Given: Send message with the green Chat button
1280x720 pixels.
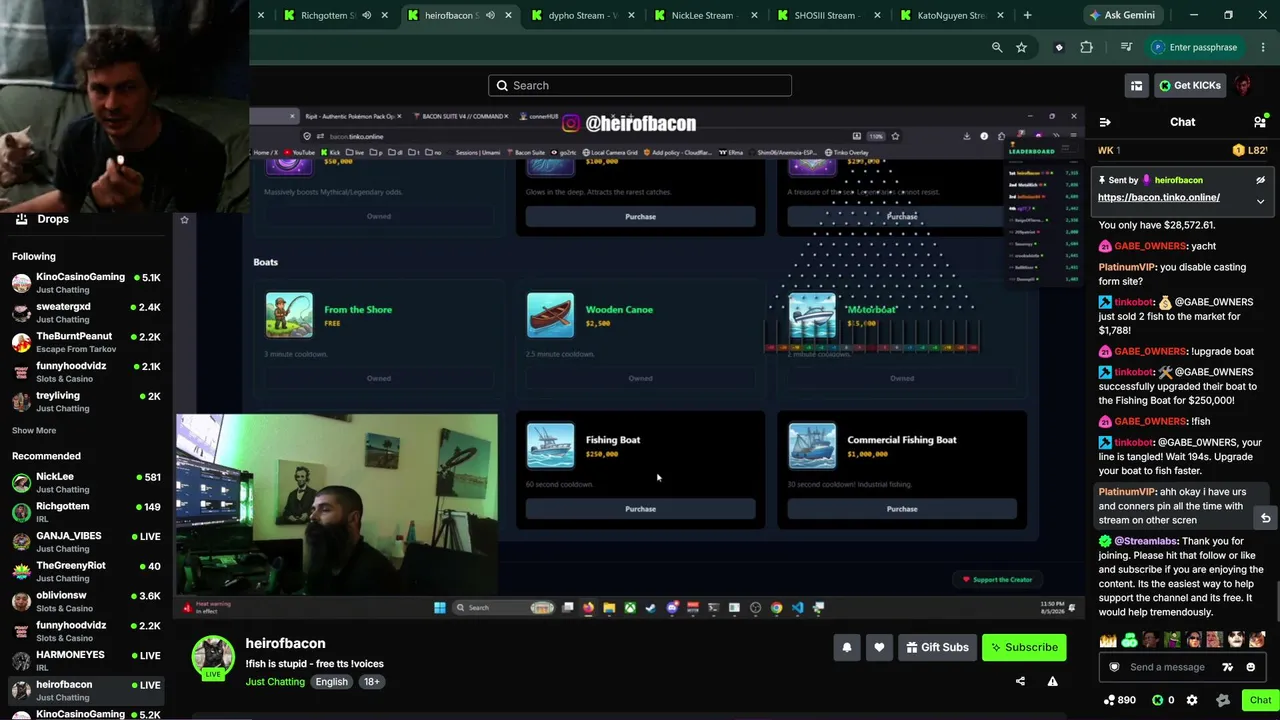Looking at the screenshot, I should tap(1260, 700).
